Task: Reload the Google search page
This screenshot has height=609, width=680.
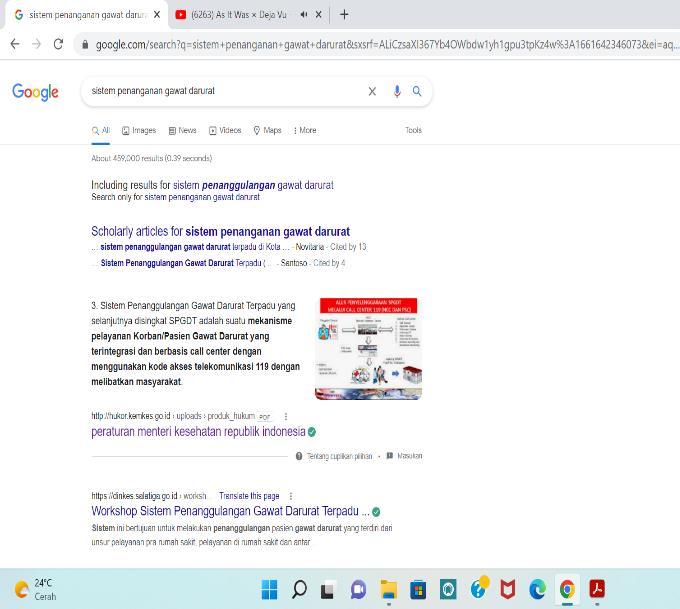Action: 58,44
